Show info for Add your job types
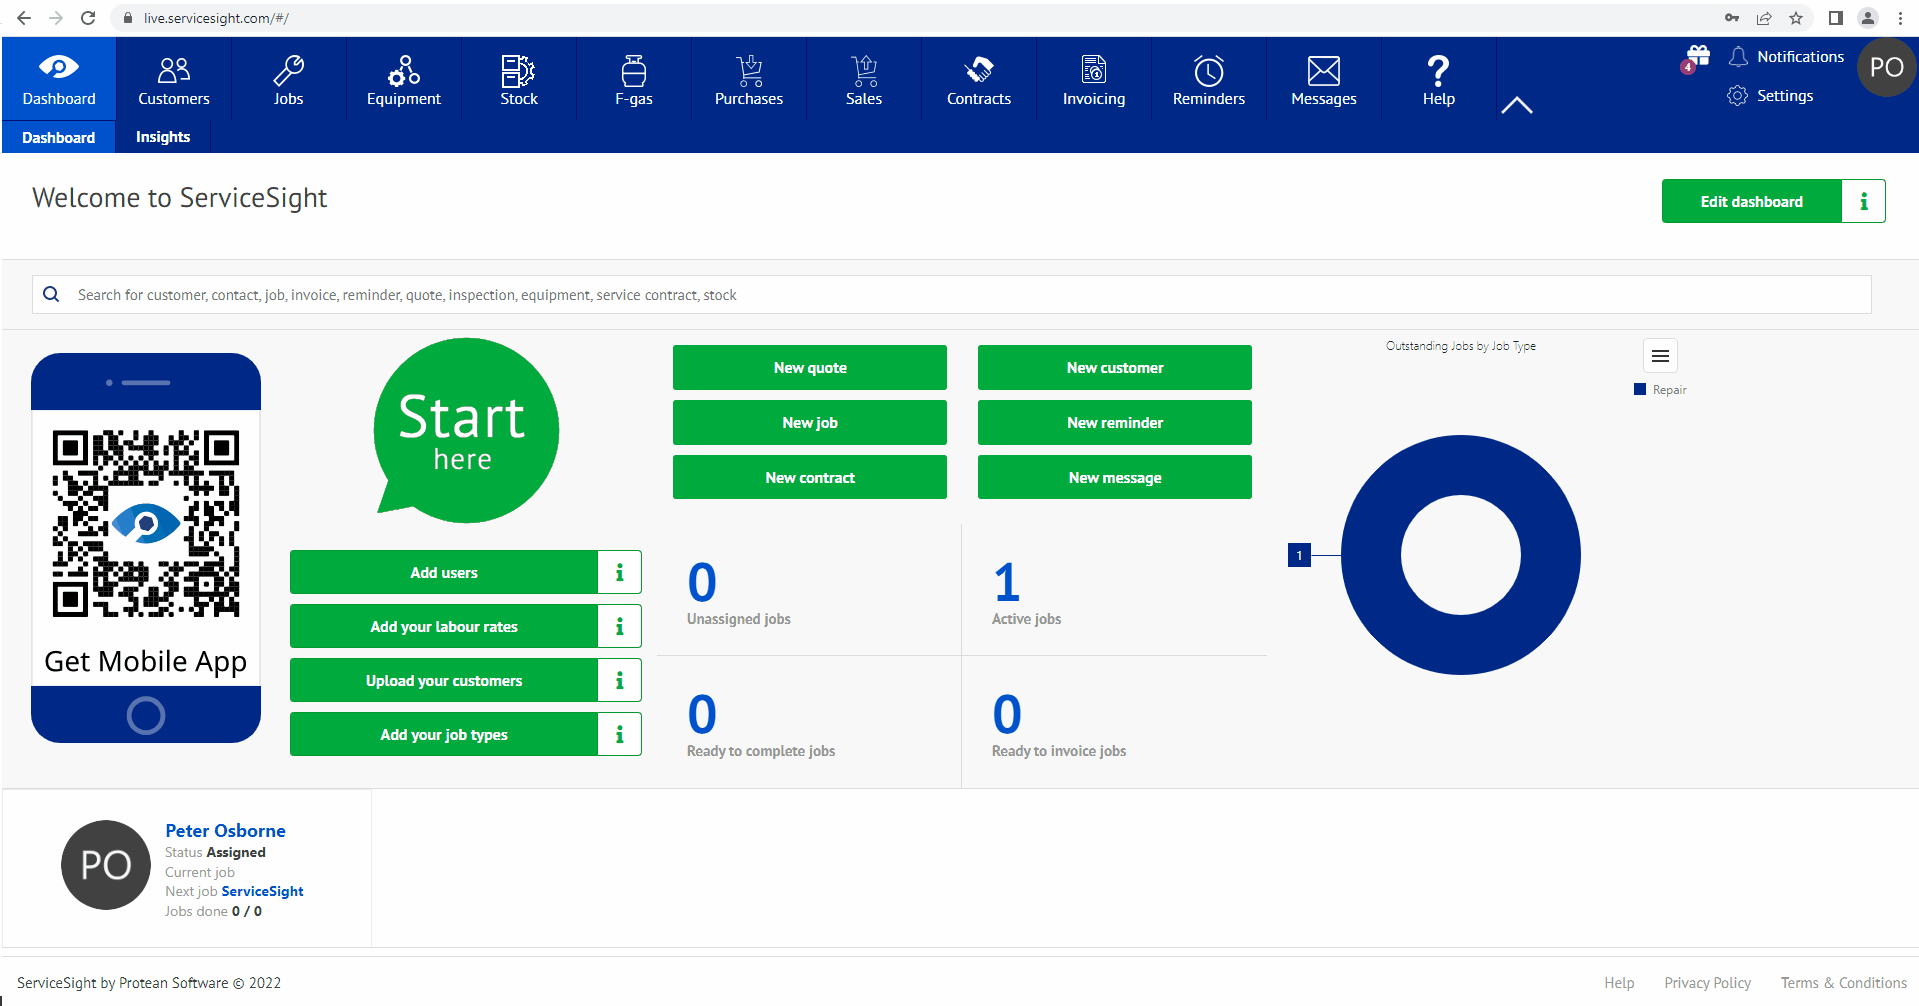Viewport: 1919px width, 1006px height. pos(620,734)
